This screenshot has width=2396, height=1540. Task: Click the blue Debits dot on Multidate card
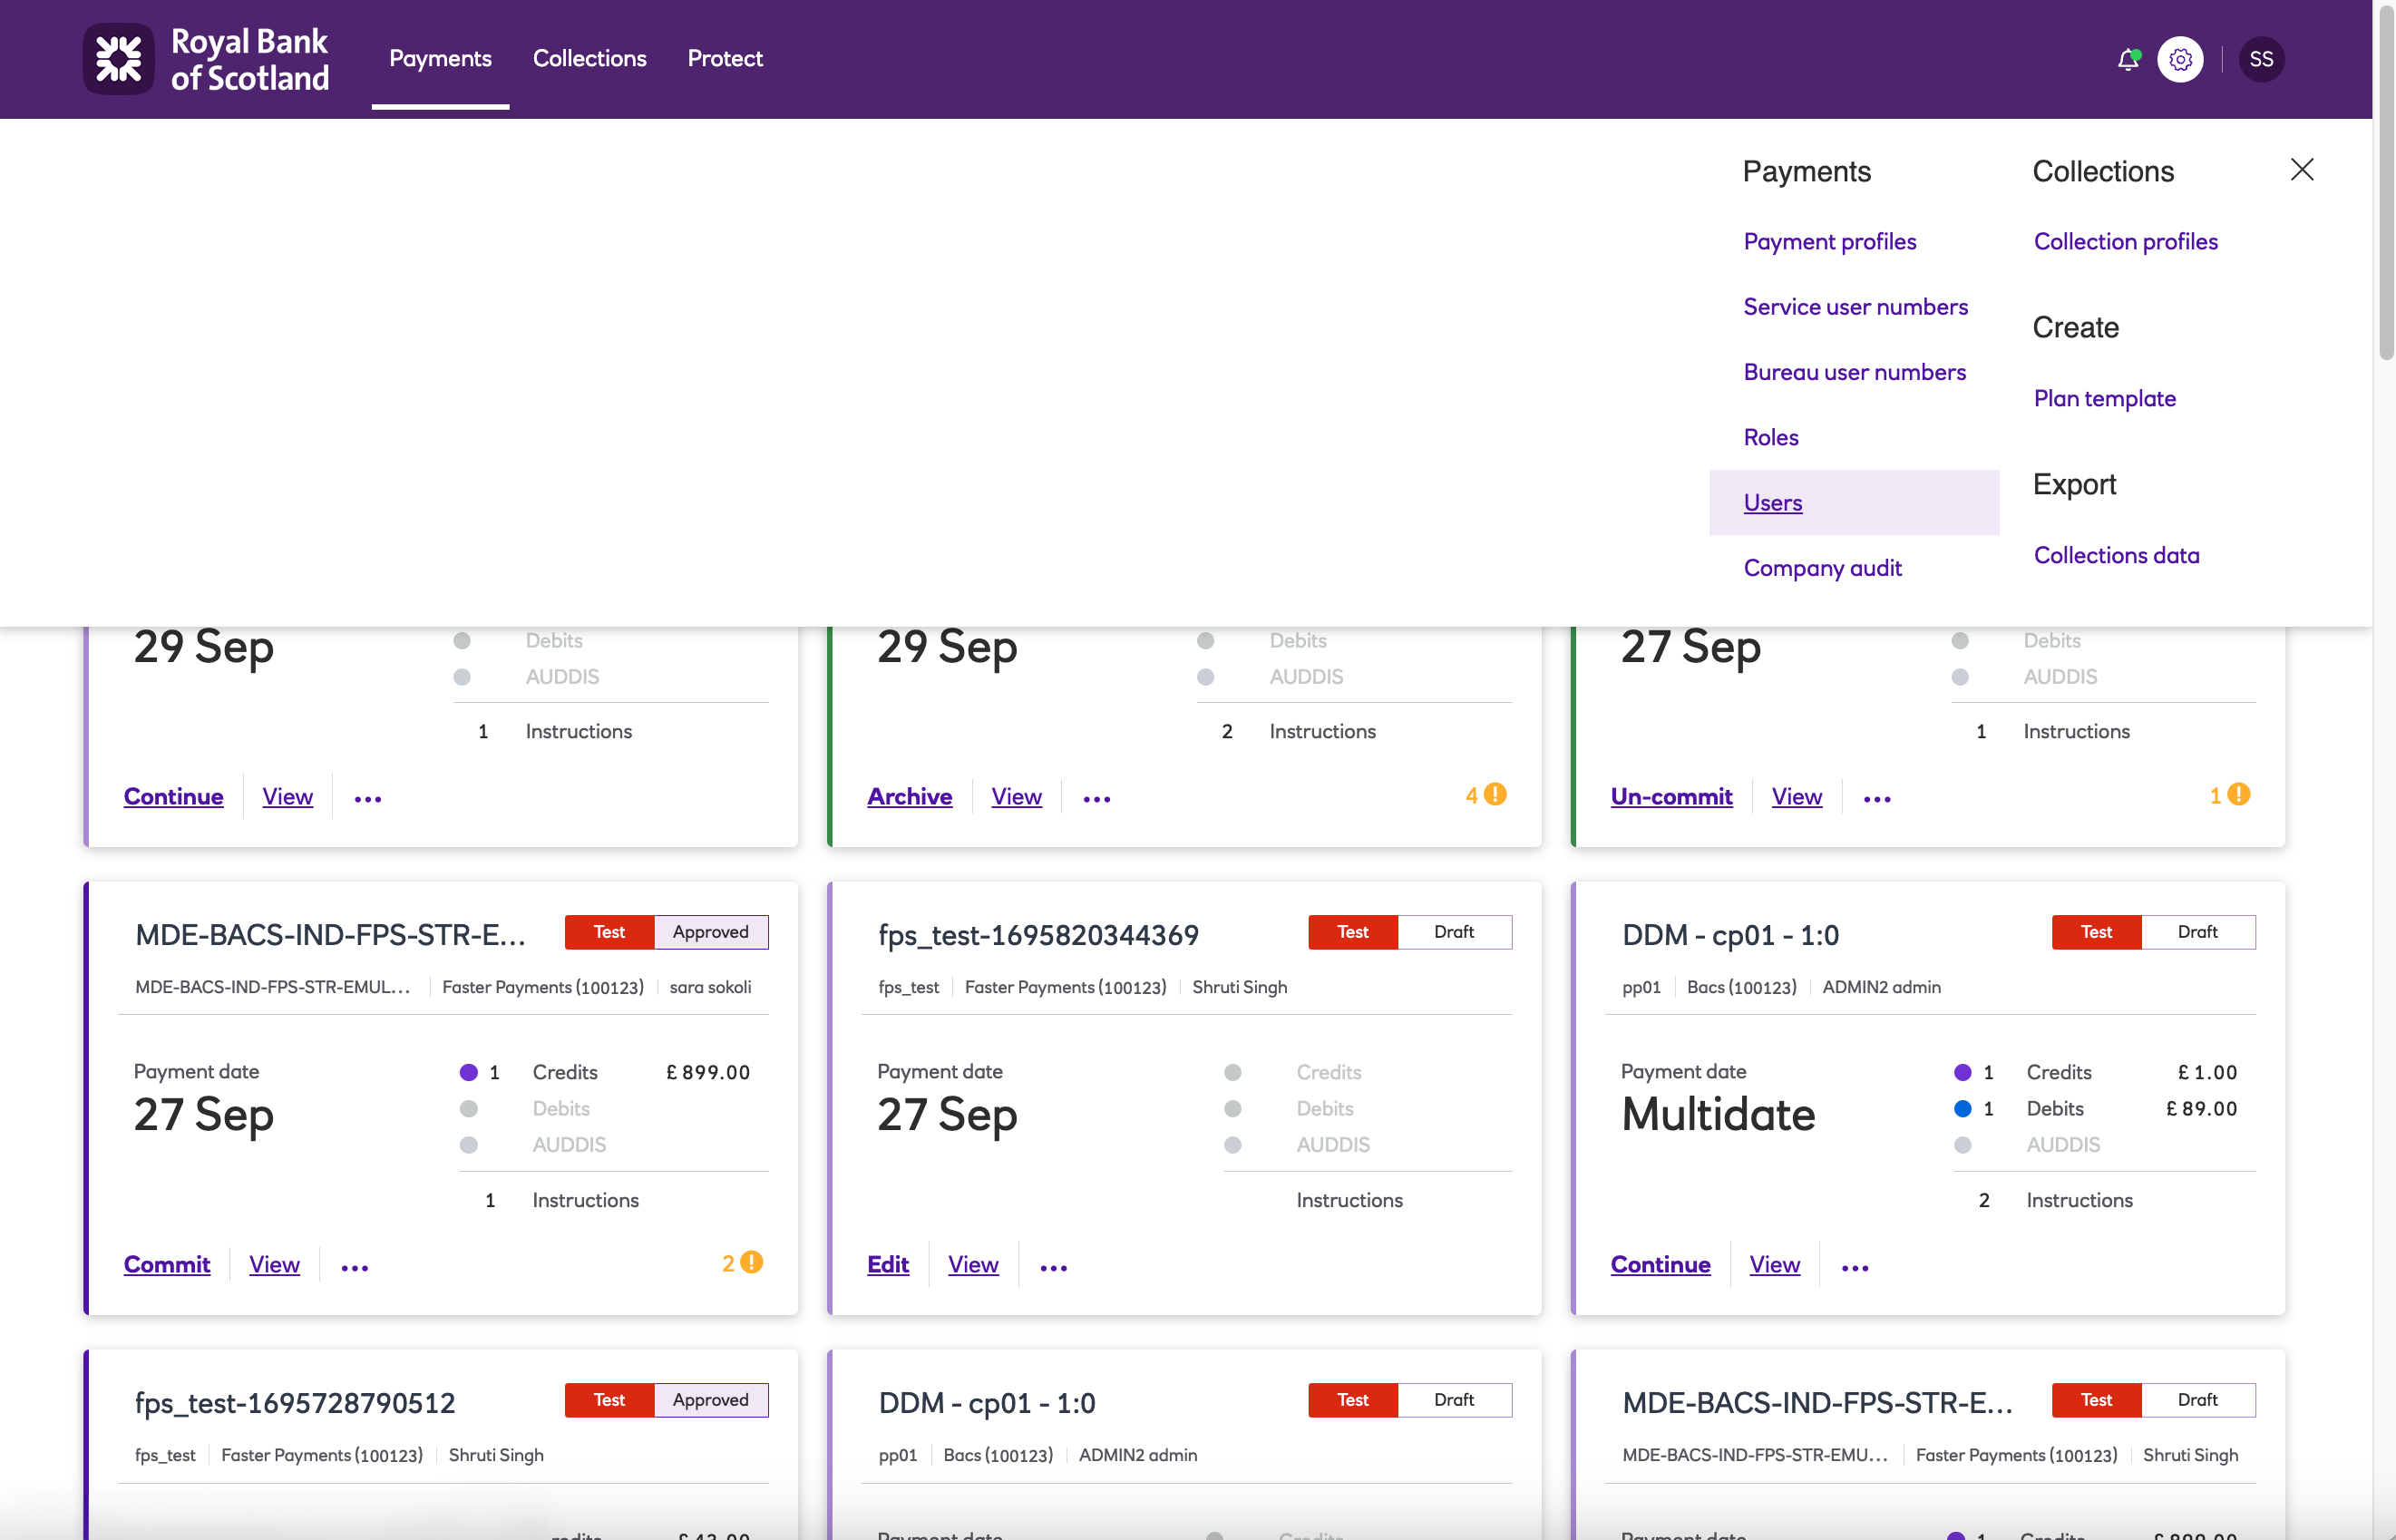tap(1962, 1108)
